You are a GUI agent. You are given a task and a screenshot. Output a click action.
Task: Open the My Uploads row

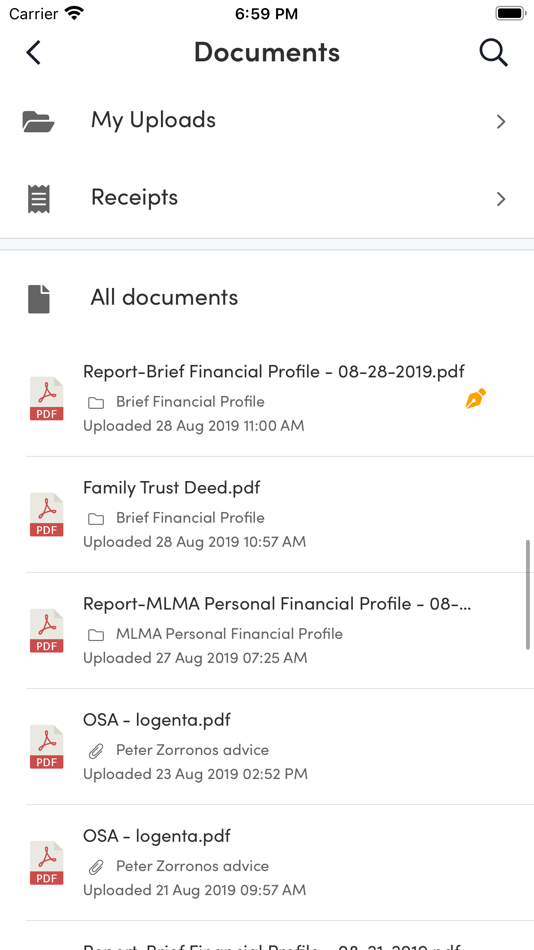coord(267,121)
